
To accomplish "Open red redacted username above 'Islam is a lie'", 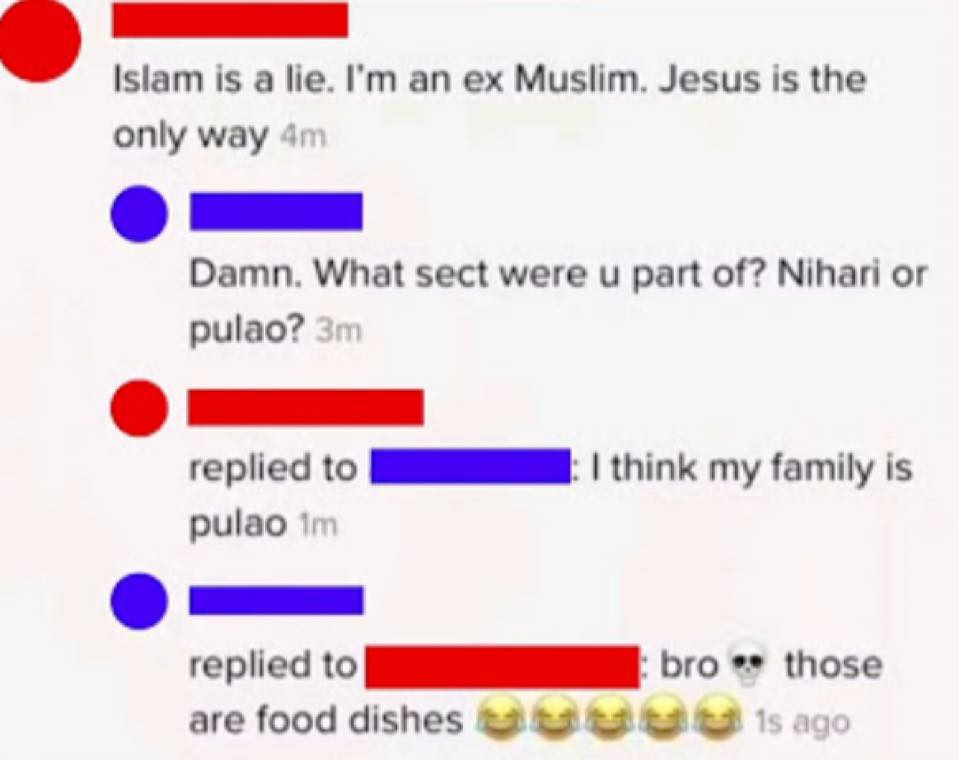I will point(231,20).
